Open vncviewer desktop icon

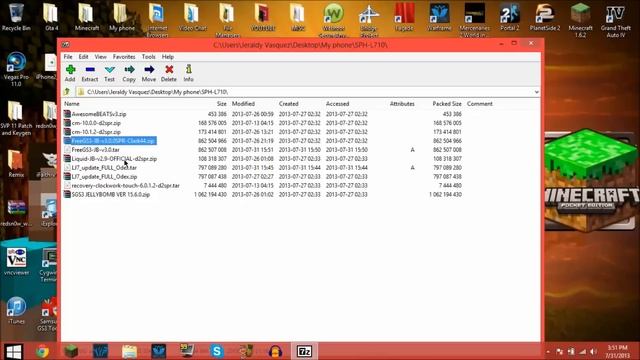16,261
